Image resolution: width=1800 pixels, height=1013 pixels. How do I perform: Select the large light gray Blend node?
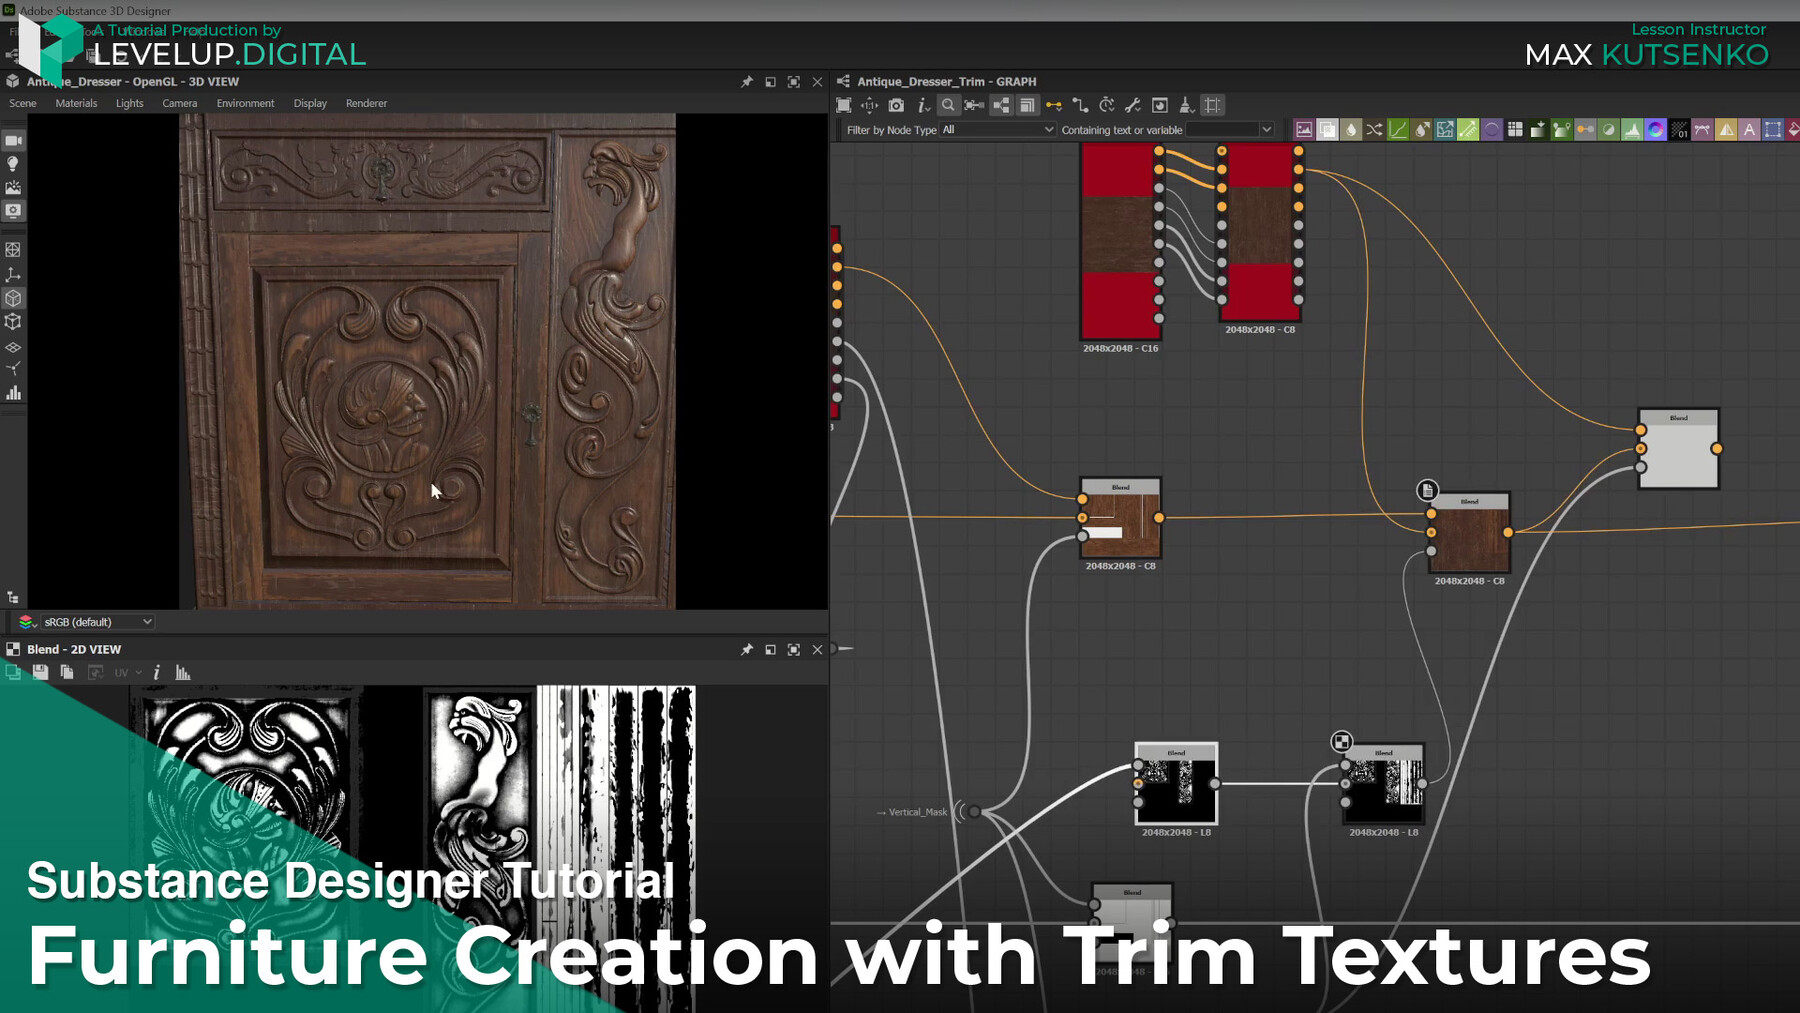coord(1678,448)
